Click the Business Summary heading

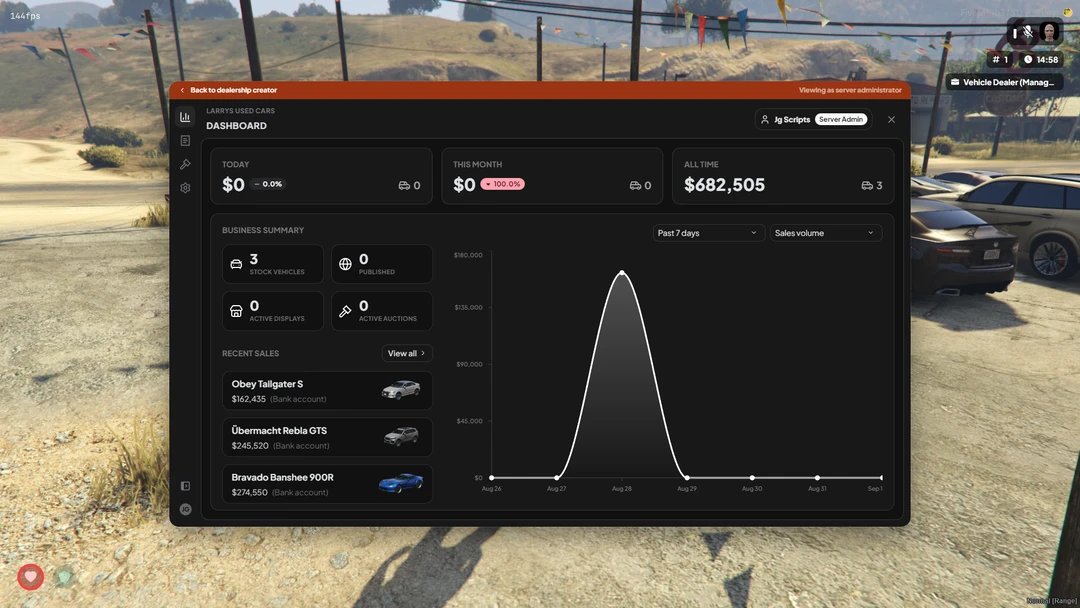(263, 230)
